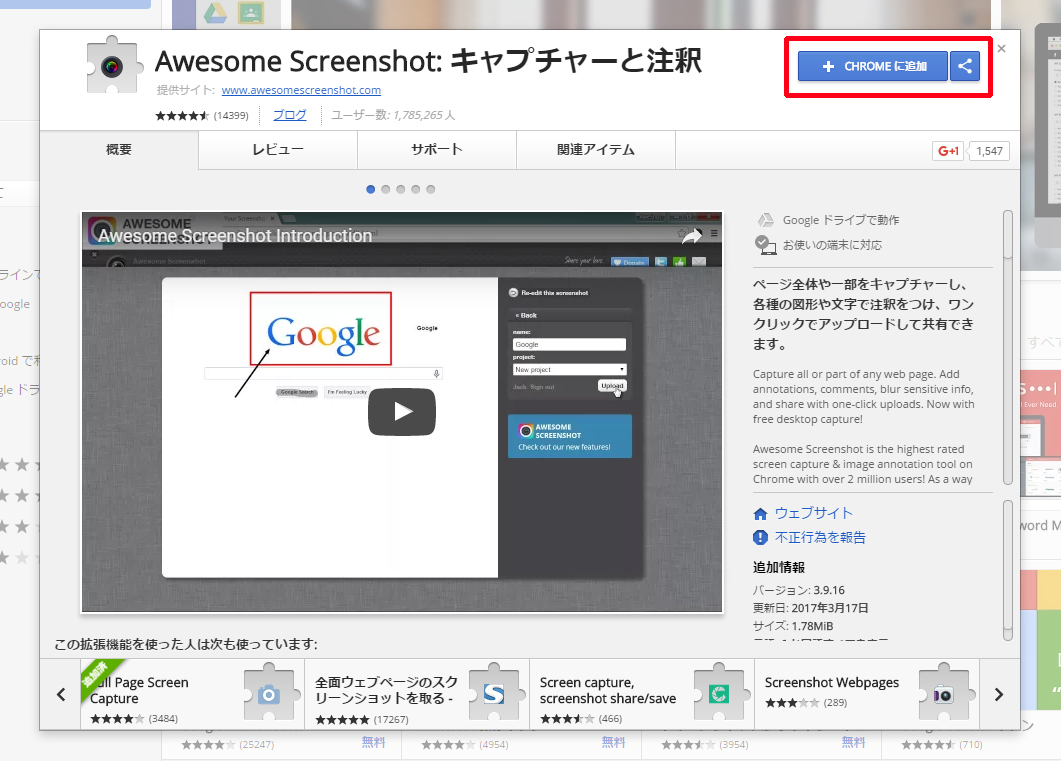Switch to the 関連アイテム tab
This screenshot has height=761, width=1061.
coord(596,149)
